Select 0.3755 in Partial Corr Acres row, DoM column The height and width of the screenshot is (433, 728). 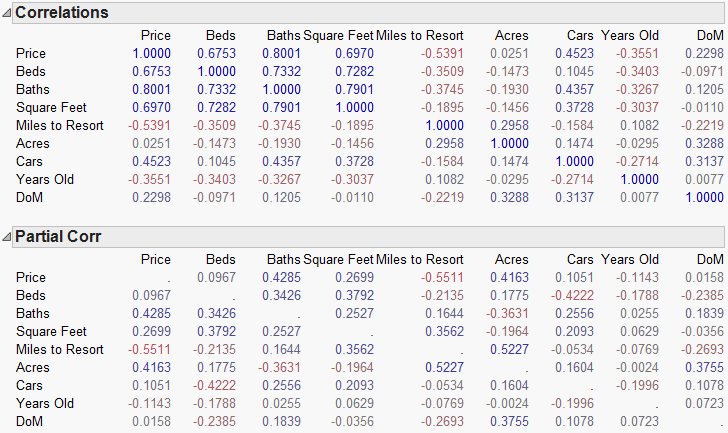click(704, 368)
